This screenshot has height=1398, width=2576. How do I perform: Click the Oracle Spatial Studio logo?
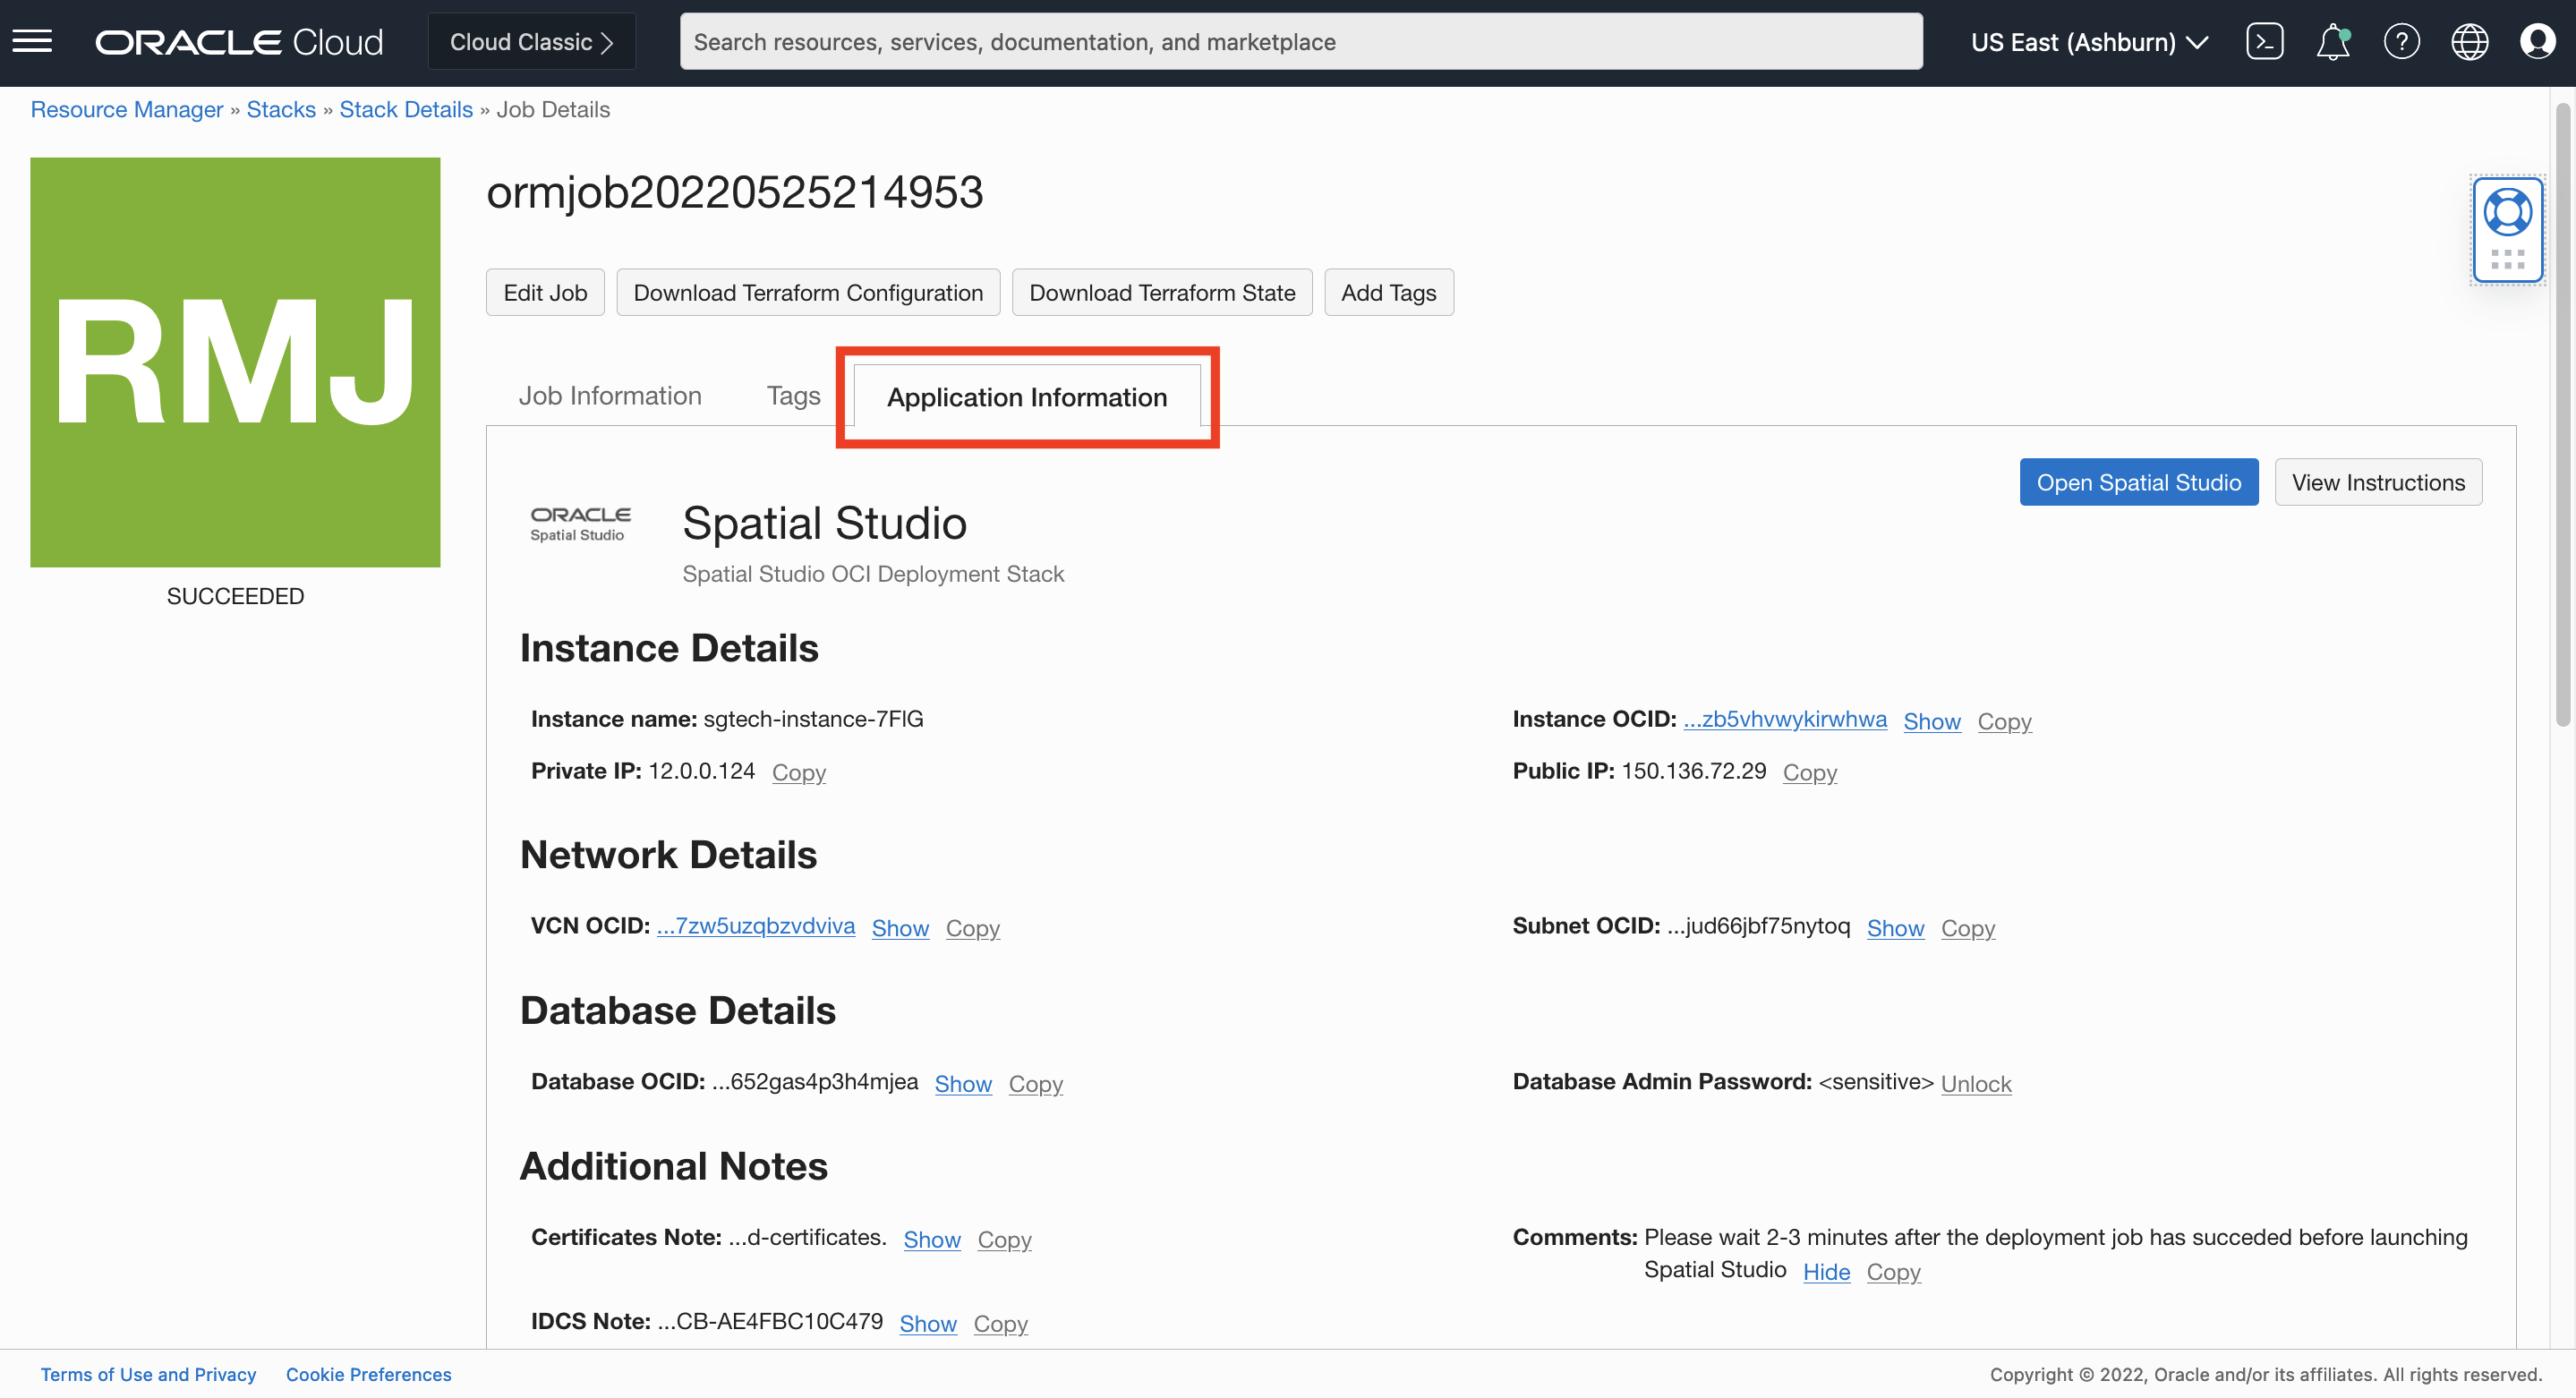[581, 522]
